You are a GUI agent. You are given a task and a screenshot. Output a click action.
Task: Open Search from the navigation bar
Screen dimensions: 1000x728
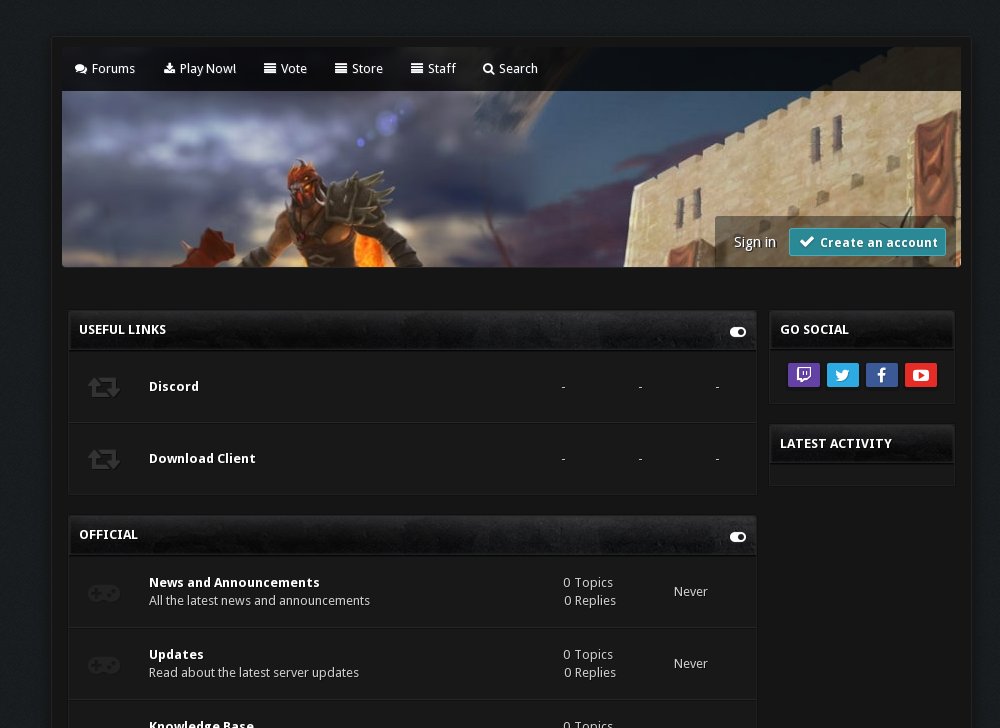coord(510,69)
